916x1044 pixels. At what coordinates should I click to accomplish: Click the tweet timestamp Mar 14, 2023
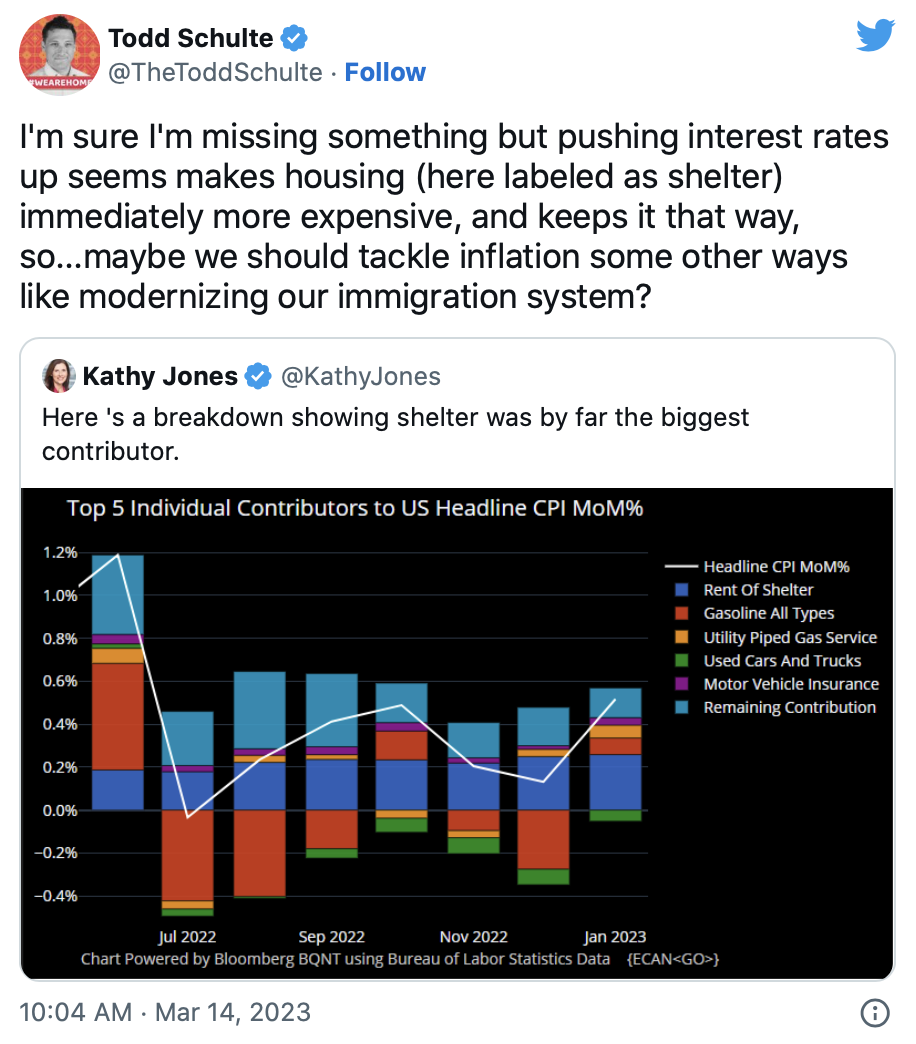pyautogui.click(x=165, y=1012)
